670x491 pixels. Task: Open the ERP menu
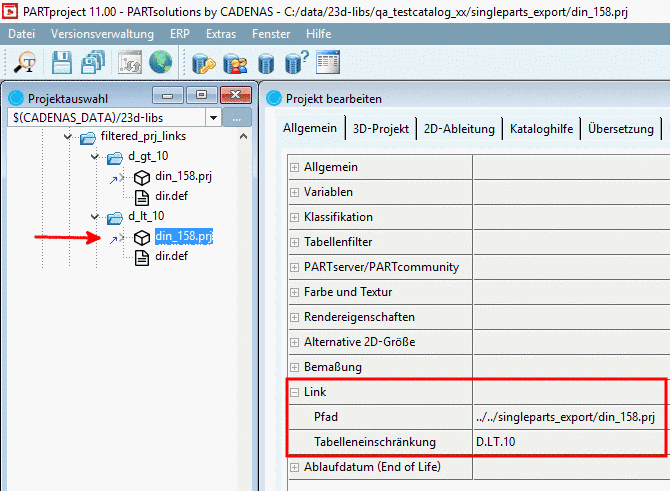coord(179,34)
